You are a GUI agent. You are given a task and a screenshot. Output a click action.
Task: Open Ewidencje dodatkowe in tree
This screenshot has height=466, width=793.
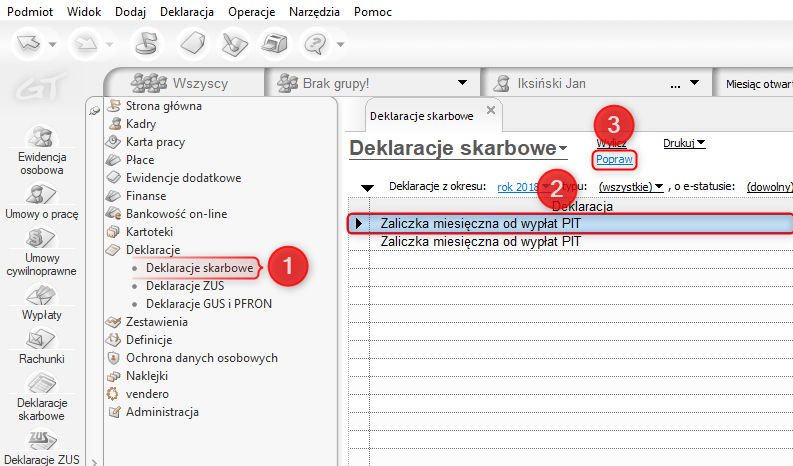click(x=183, y=178)
